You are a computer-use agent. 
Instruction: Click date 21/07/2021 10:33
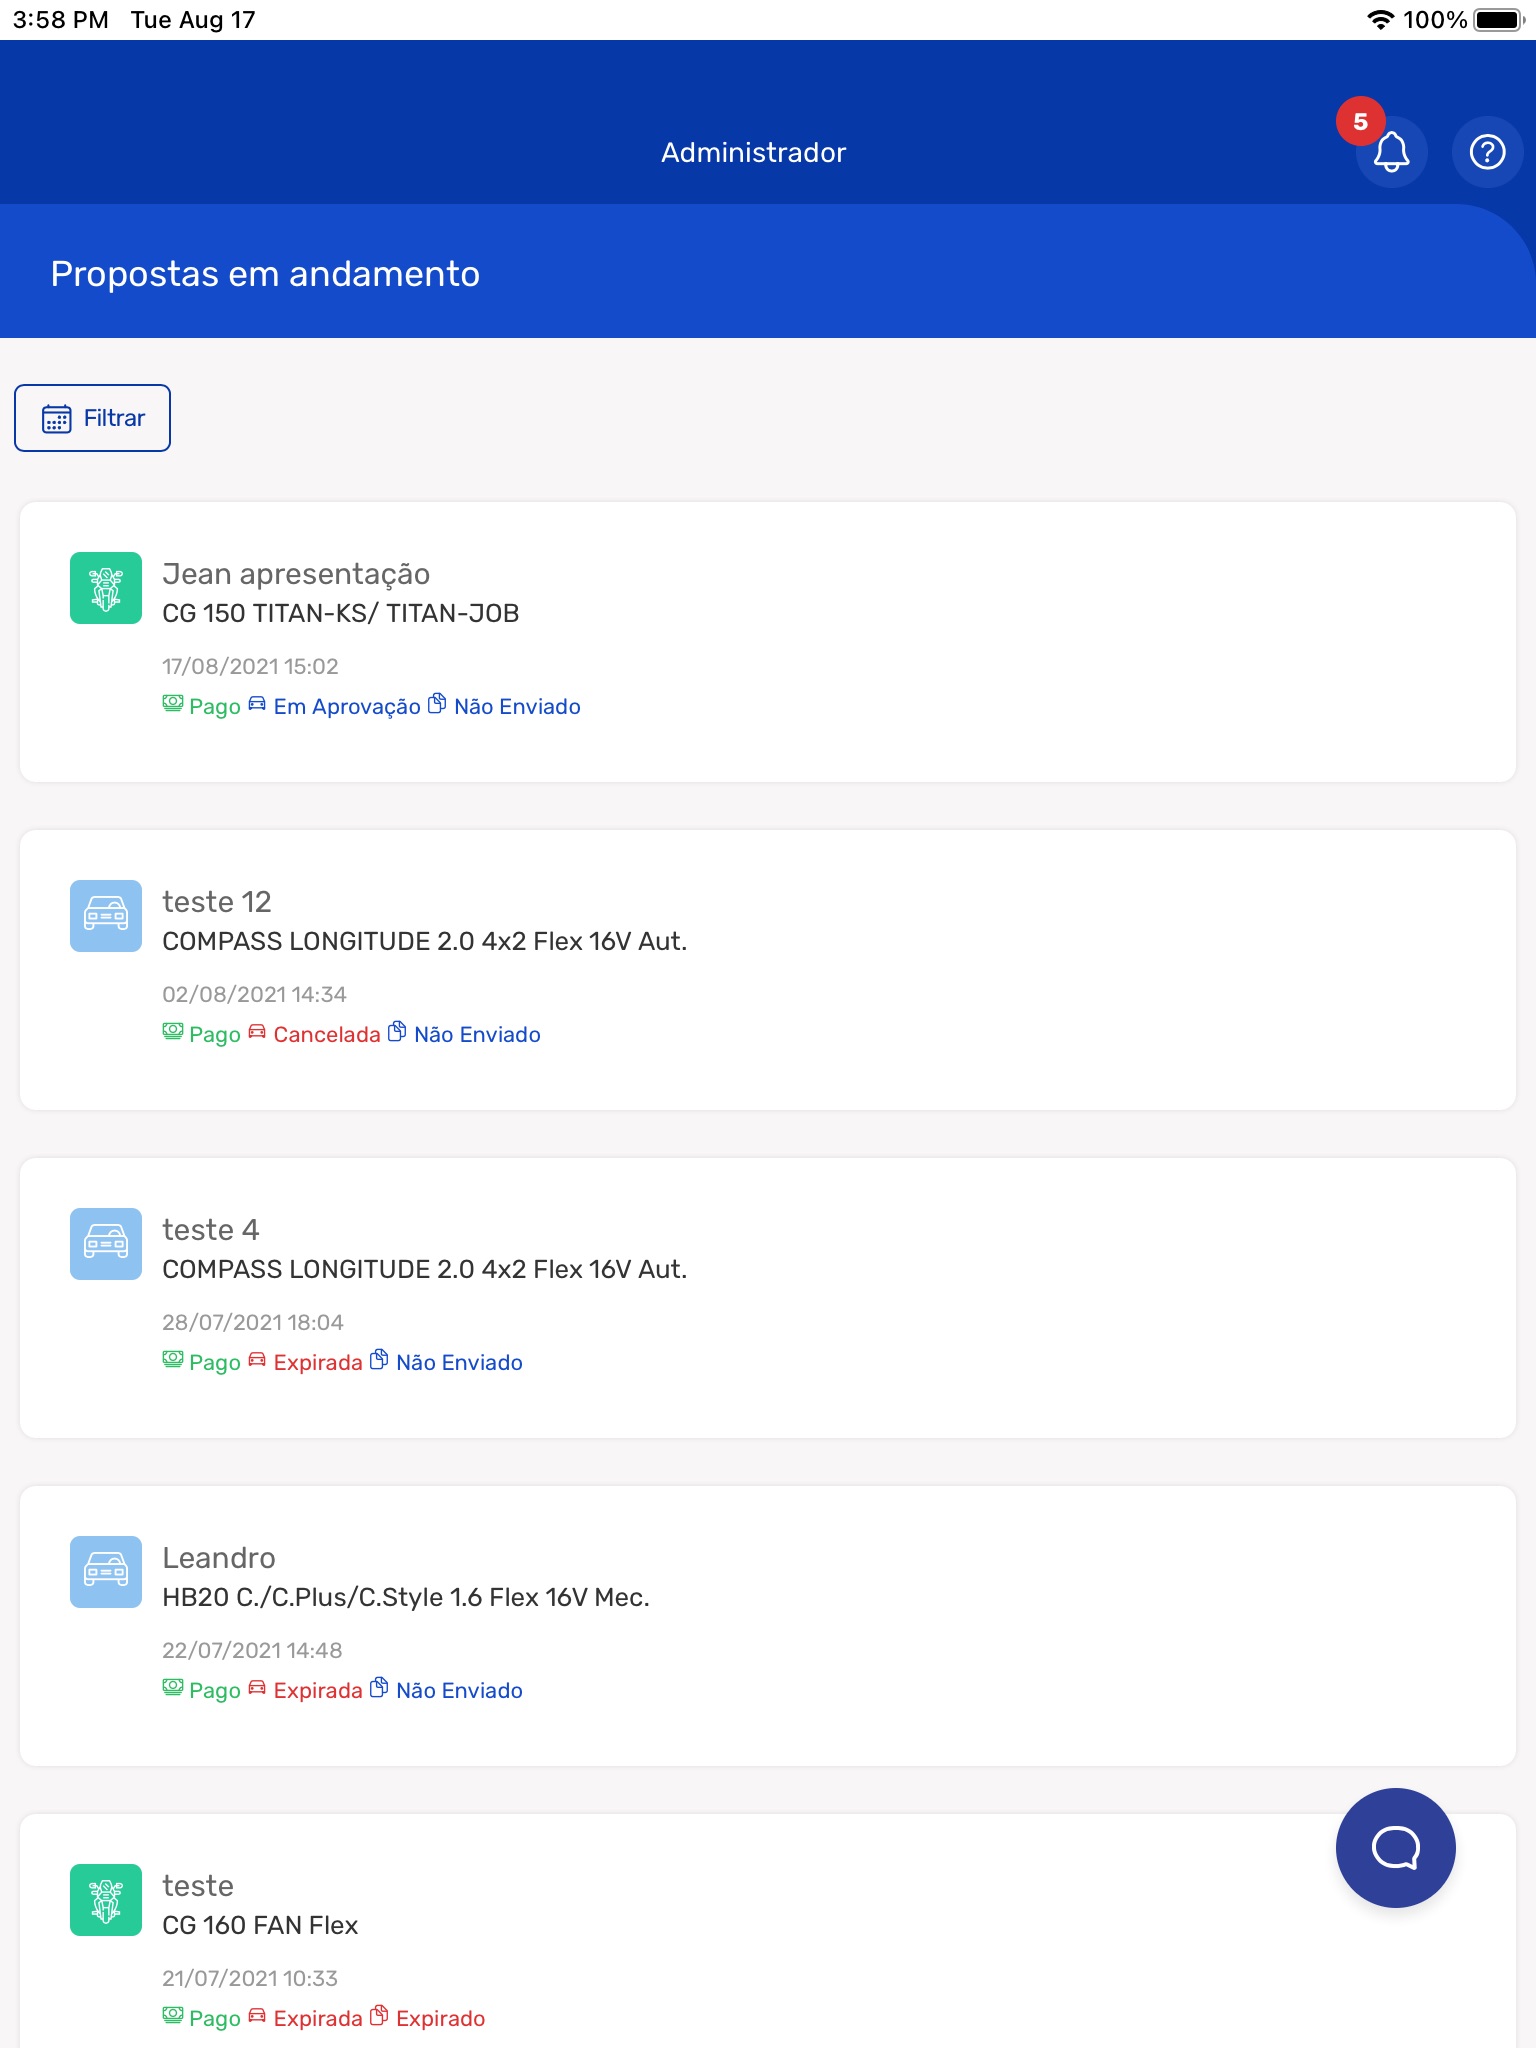pos(250,1978)
